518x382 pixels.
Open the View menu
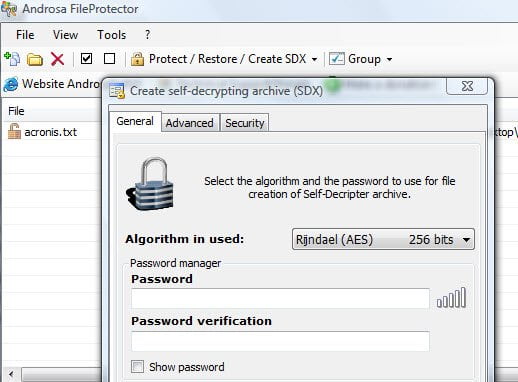click(x=65, y=35)
